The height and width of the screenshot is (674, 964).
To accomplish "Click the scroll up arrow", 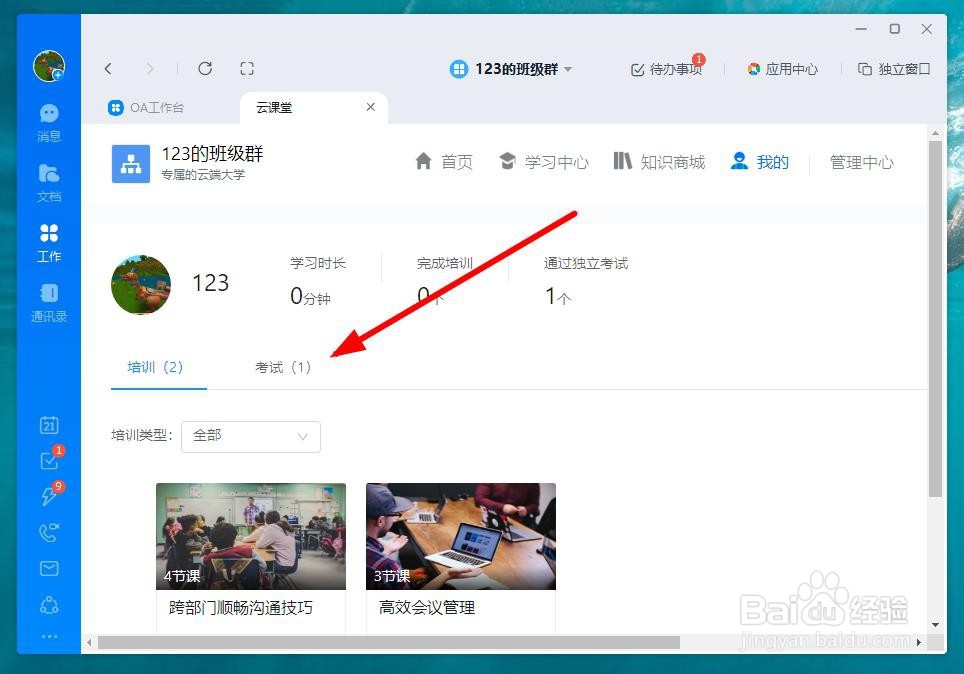I will [935, 133].
